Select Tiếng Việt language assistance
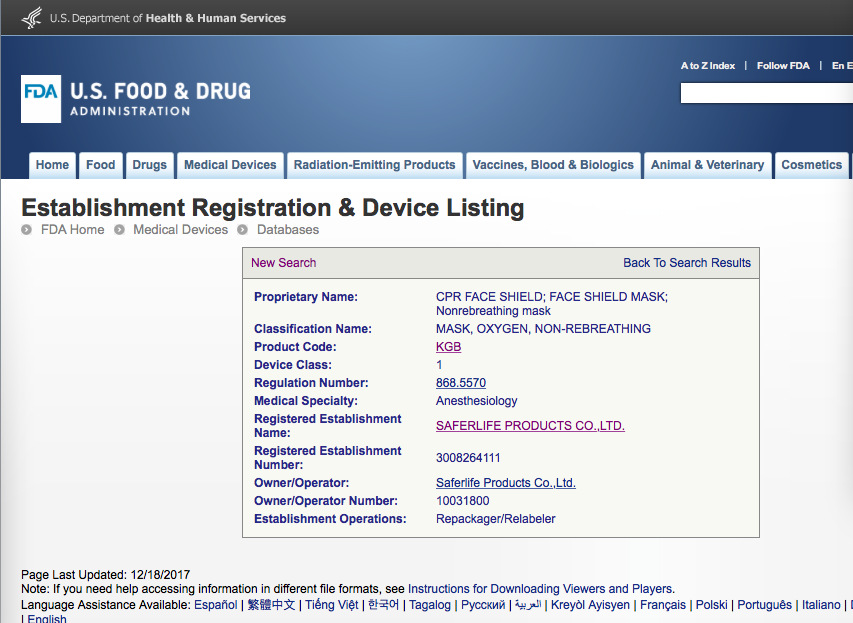This screenshot has height=623, width=853. pos(331,605)
